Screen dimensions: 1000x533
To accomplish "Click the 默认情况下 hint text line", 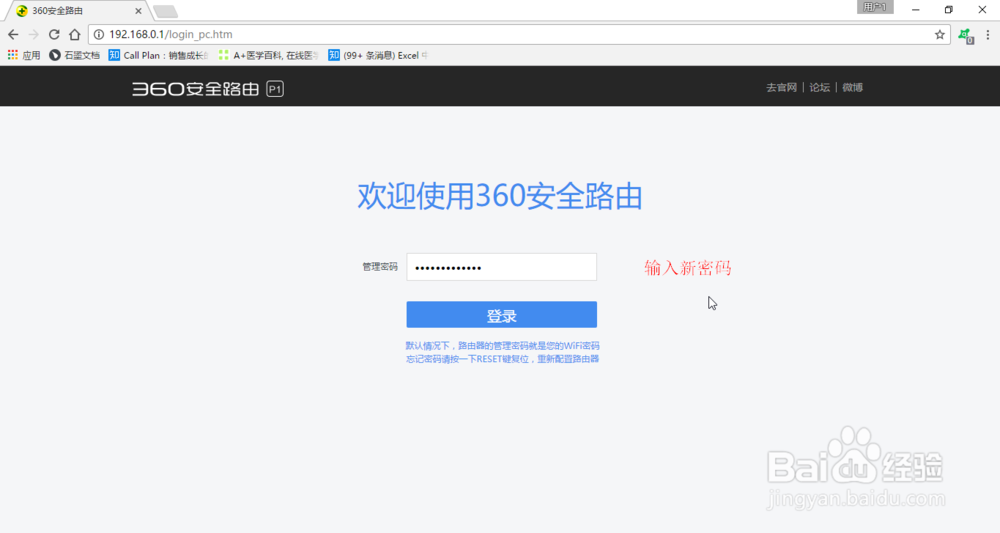I will point(503,346).
